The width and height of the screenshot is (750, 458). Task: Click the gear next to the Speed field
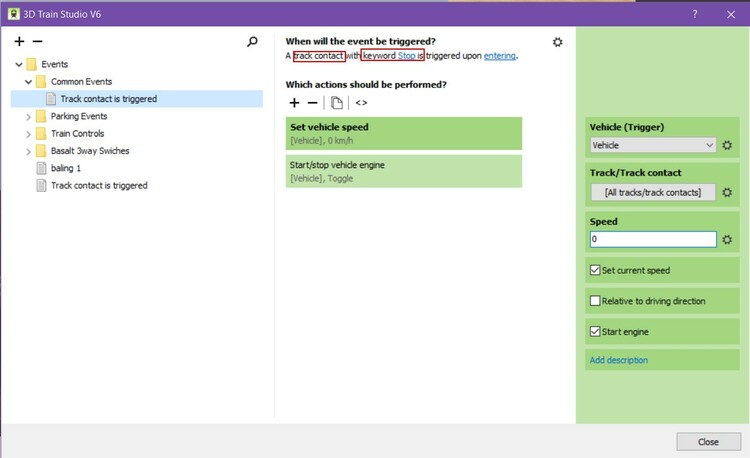pos(727,240)
